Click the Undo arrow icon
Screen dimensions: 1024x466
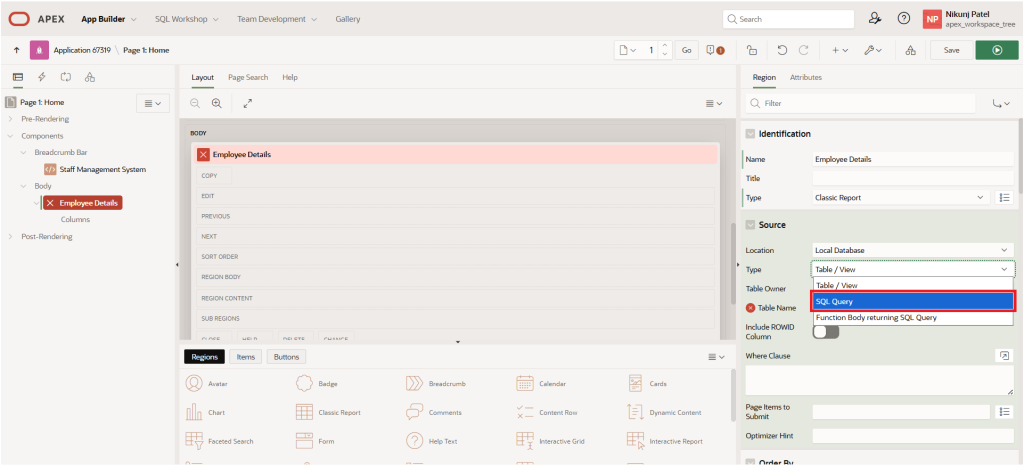781,50
